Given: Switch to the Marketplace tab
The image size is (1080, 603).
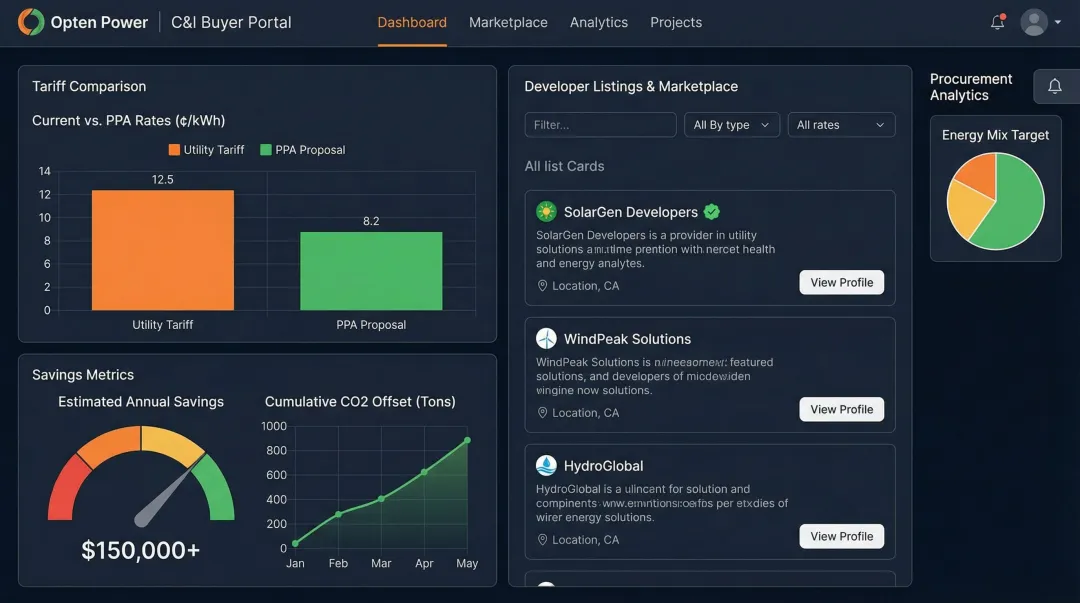Looking at the screenshot, I should [x=508, y=22].
